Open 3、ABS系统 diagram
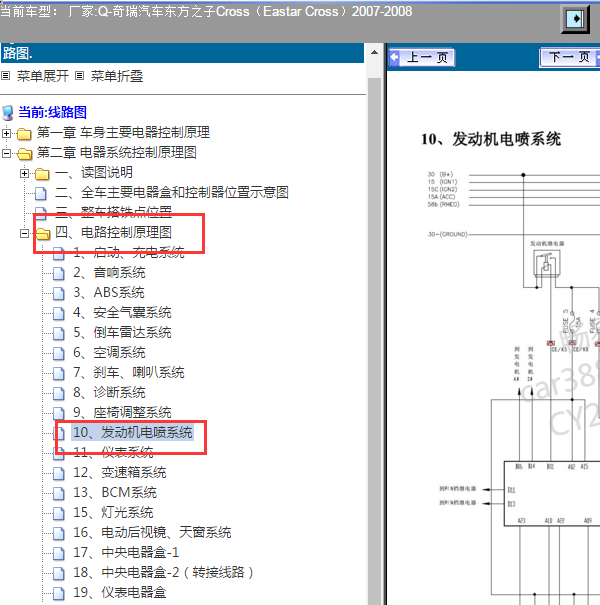The image size is (600, 605). (x=109, y=292)
